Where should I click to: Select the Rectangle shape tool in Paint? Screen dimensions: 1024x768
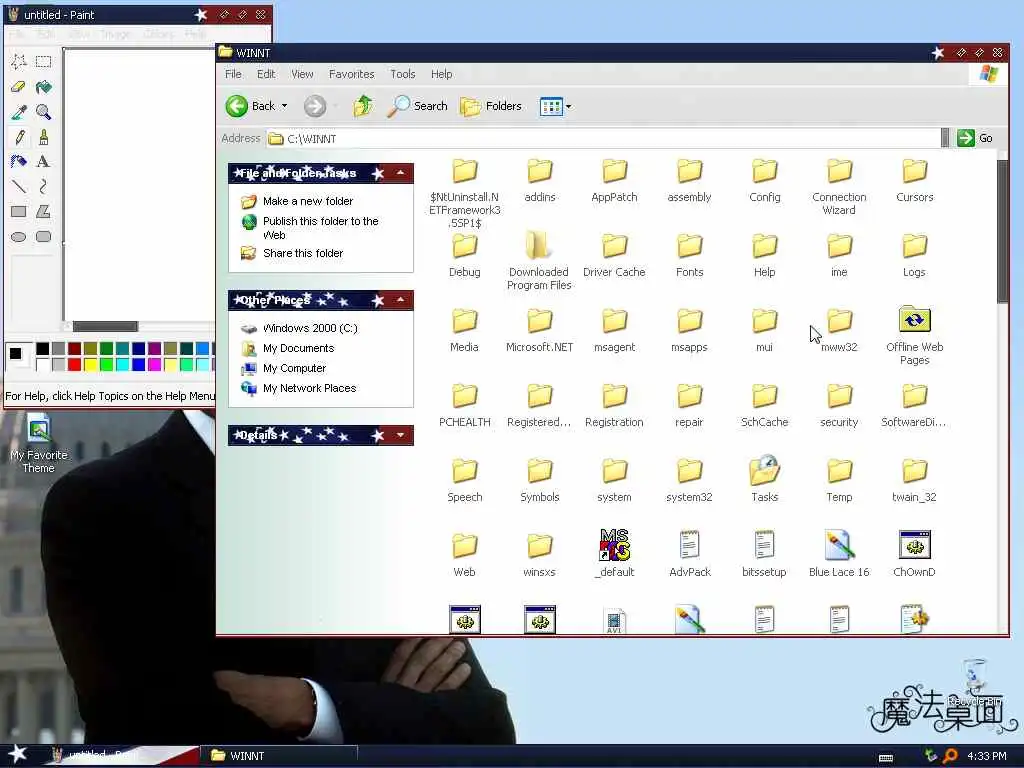point(19,212)
